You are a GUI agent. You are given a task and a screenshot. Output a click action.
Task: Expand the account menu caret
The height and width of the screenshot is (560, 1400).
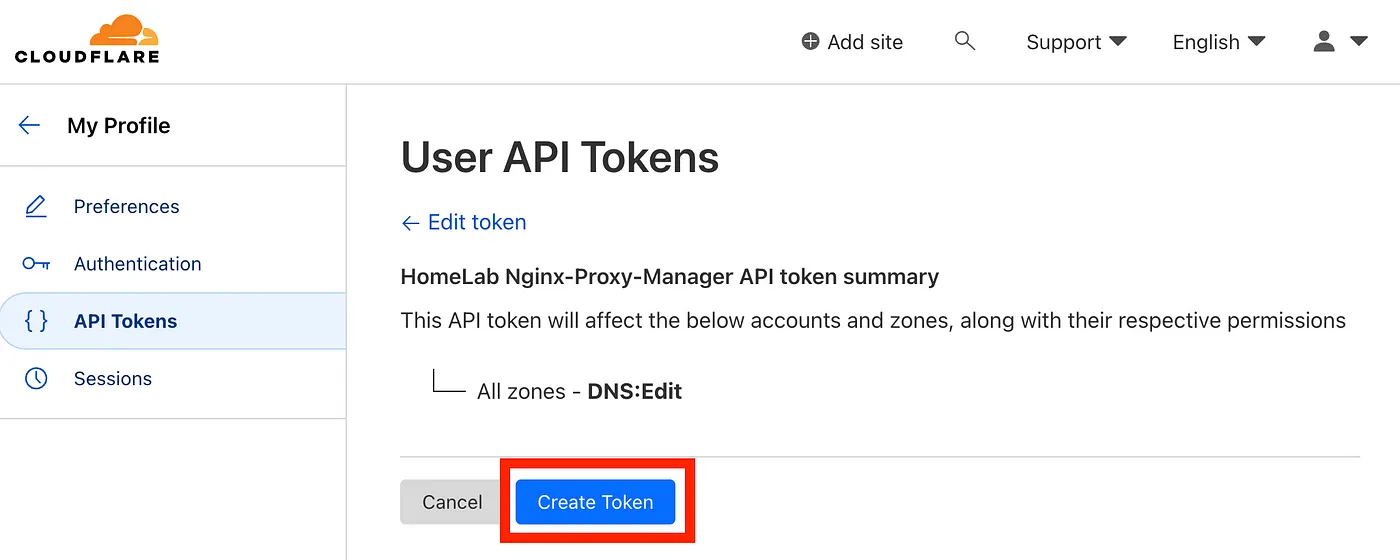click(1358, 41)
